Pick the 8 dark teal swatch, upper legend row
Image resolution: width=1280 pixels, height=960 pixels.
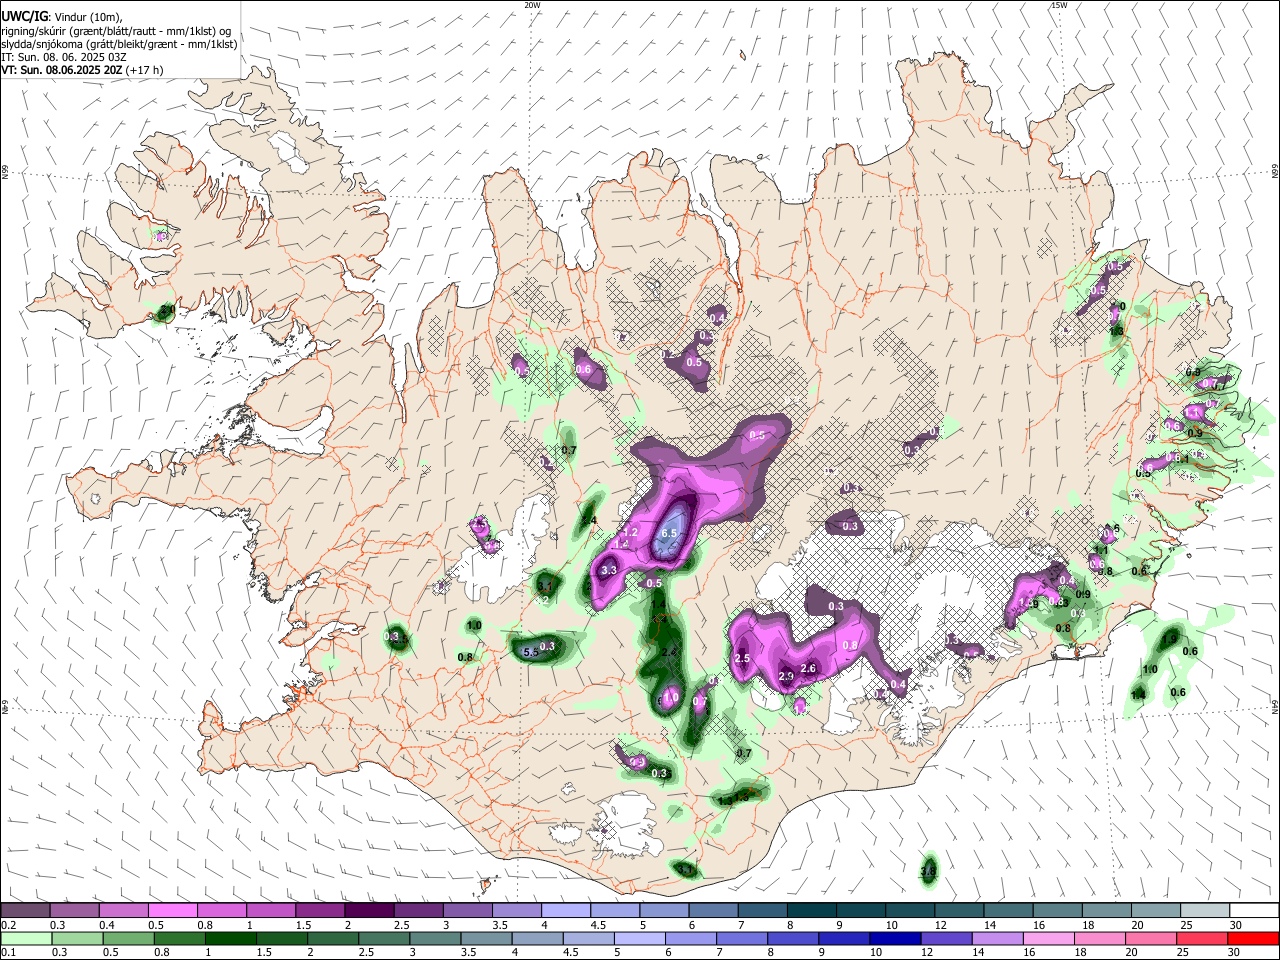[x=812, y=911]
